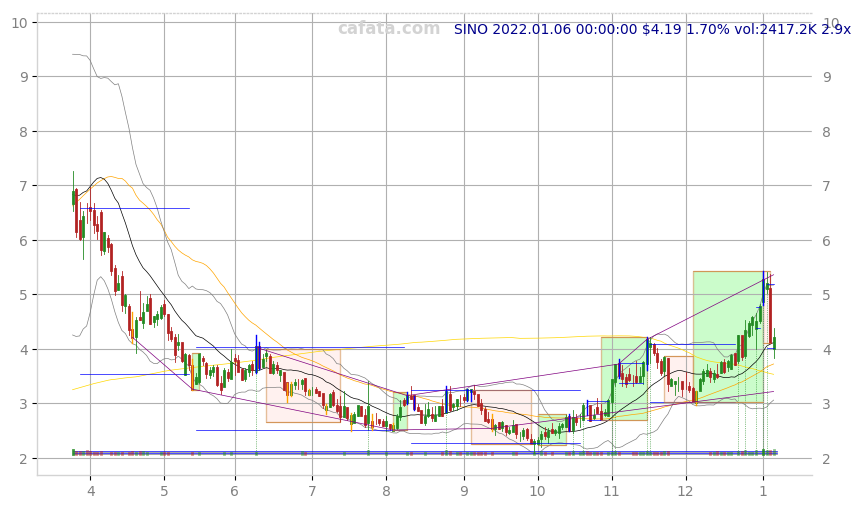Click the left axis price label 3
The image size is (861, 509).
click(24, 404)
